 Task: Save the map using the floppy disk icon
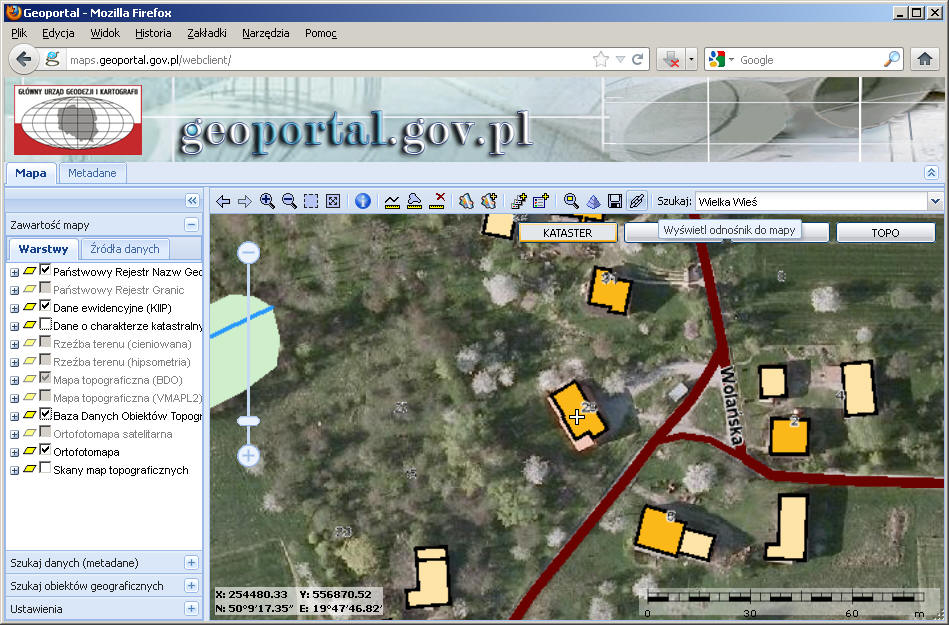point(615,201)
